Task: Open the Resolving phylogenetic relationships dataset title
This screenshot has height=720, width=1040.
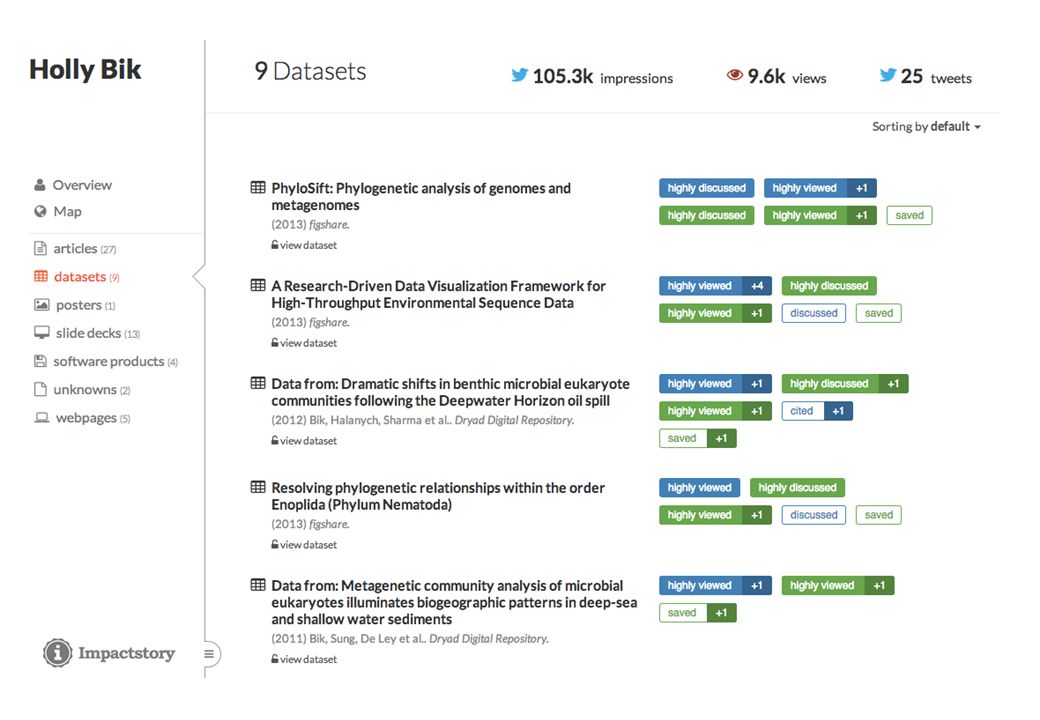Action: 438,496
